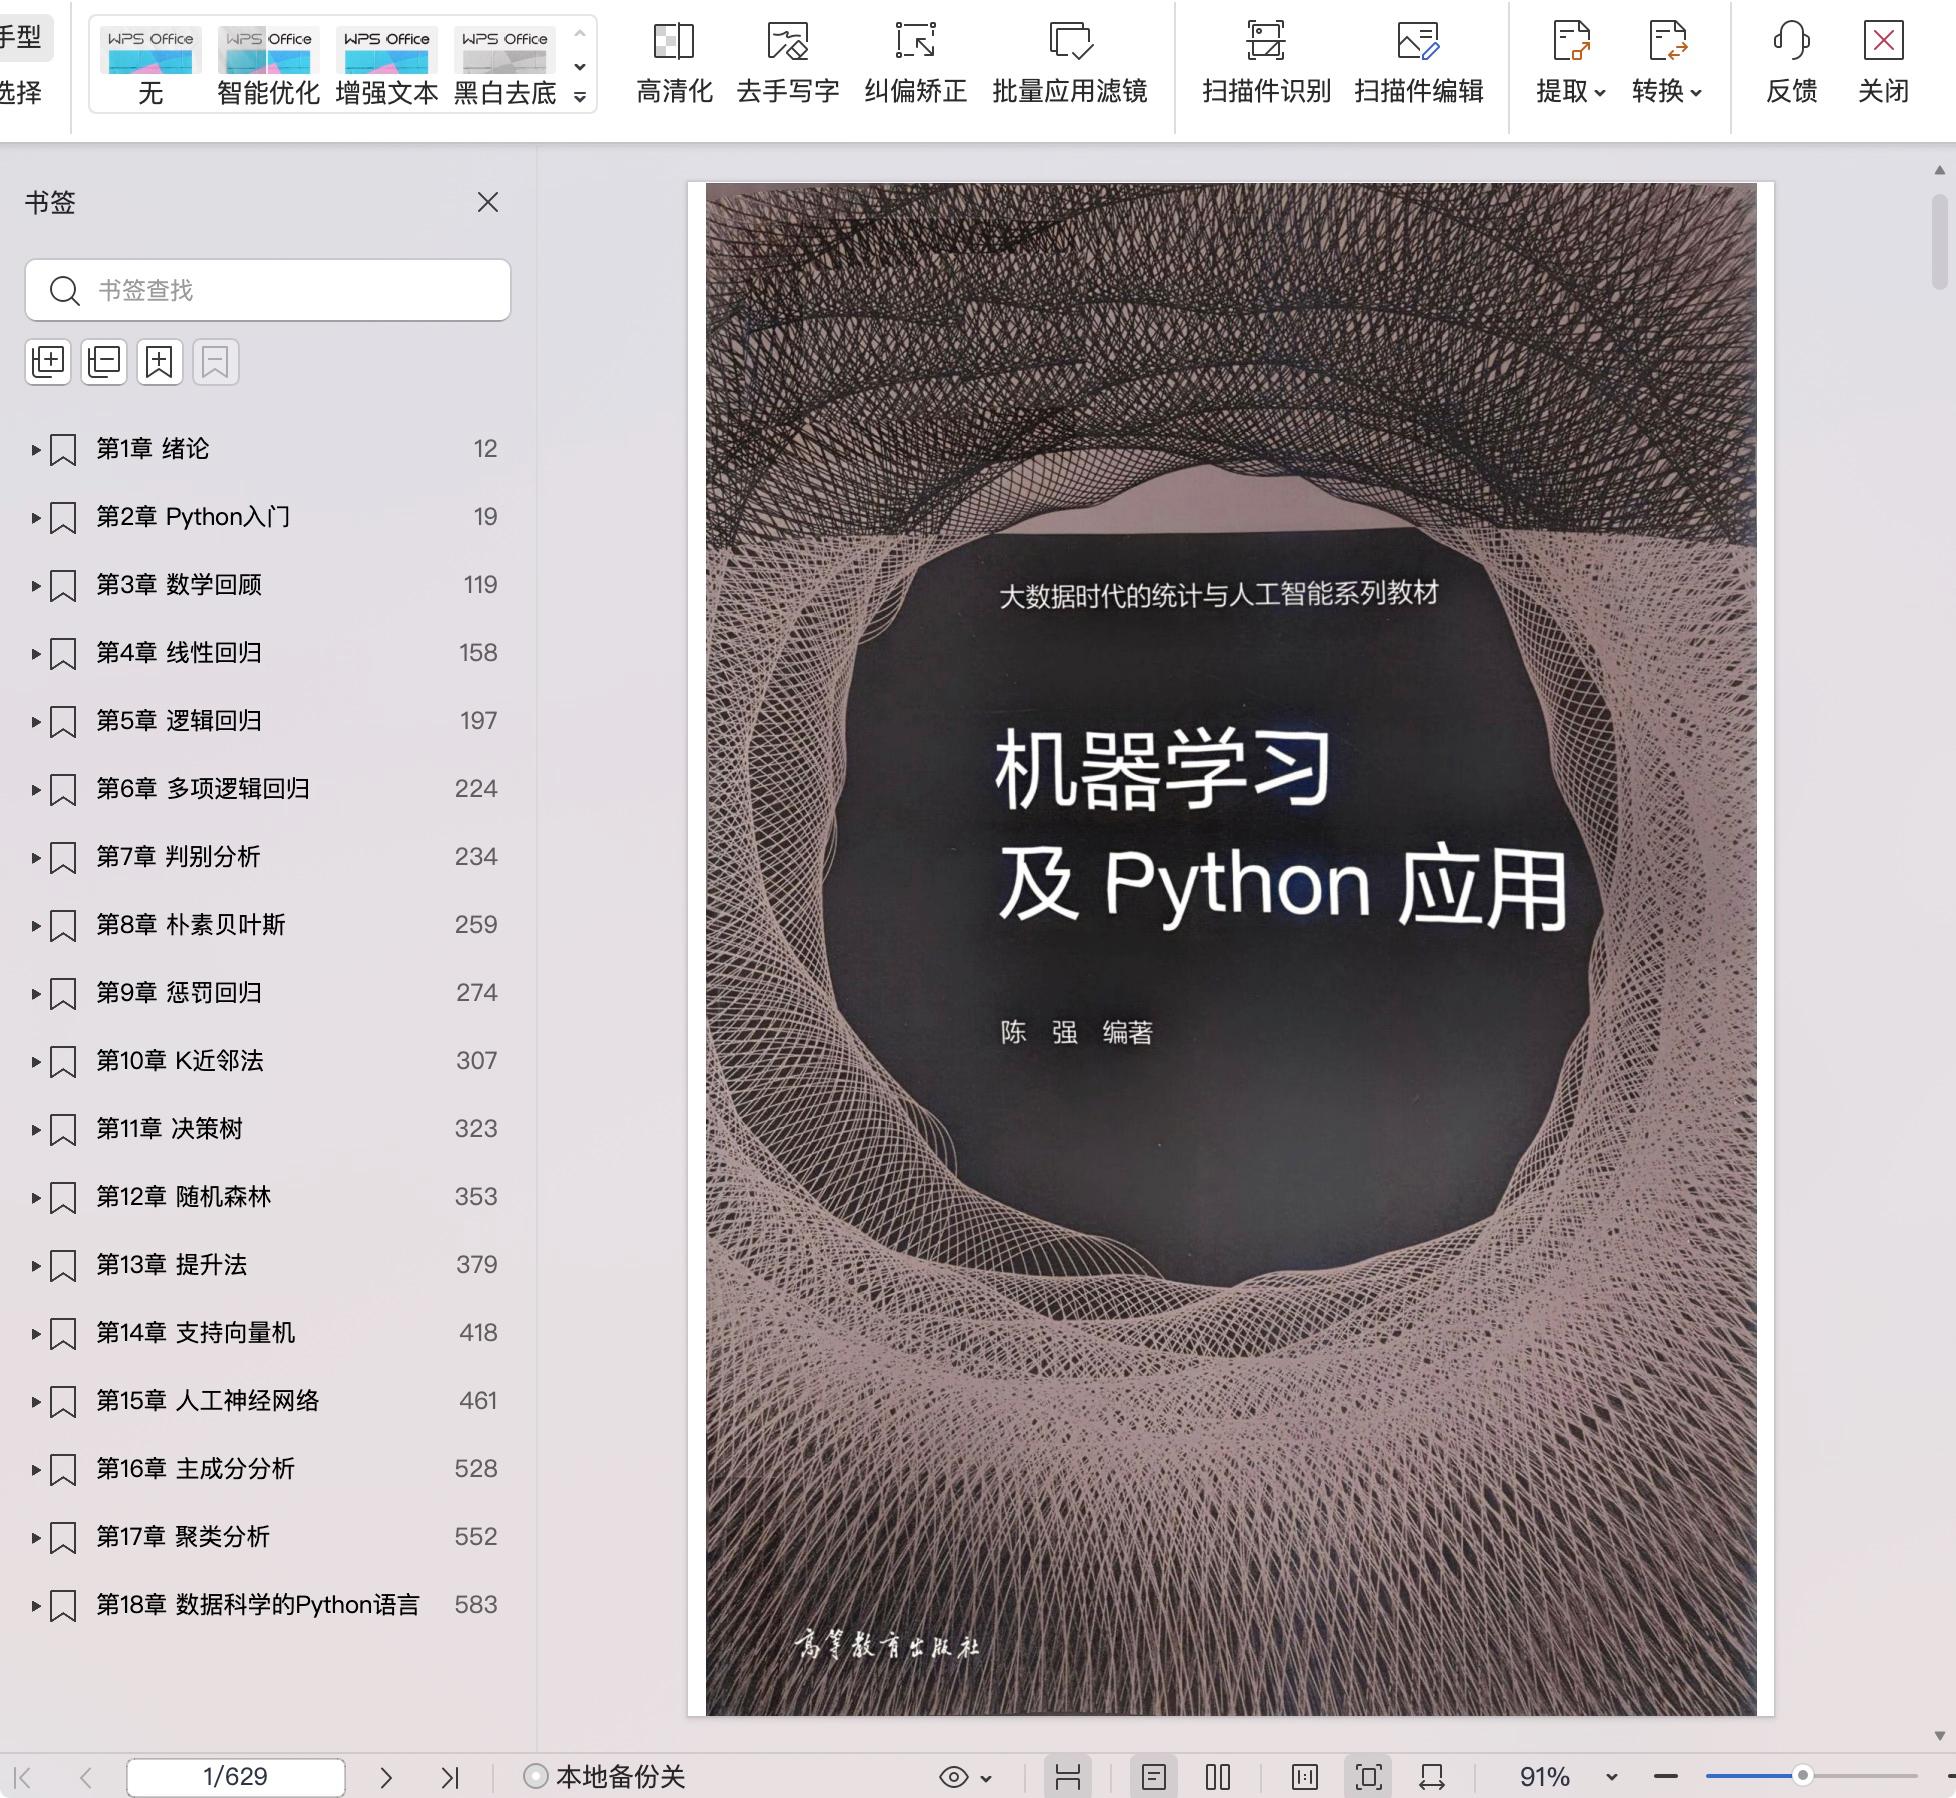Click zoom out minus button
Screen dimensions: 1956x1798
tap(1666, 1777)
